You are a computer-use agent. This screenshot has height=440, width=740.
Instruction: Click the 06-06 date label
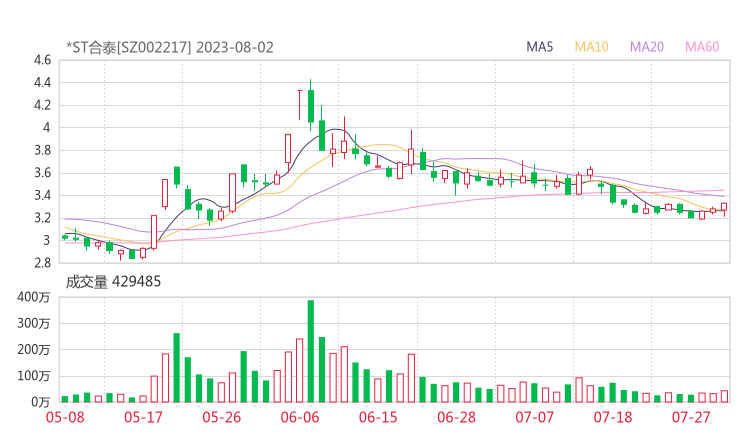[x=300, y=417]
